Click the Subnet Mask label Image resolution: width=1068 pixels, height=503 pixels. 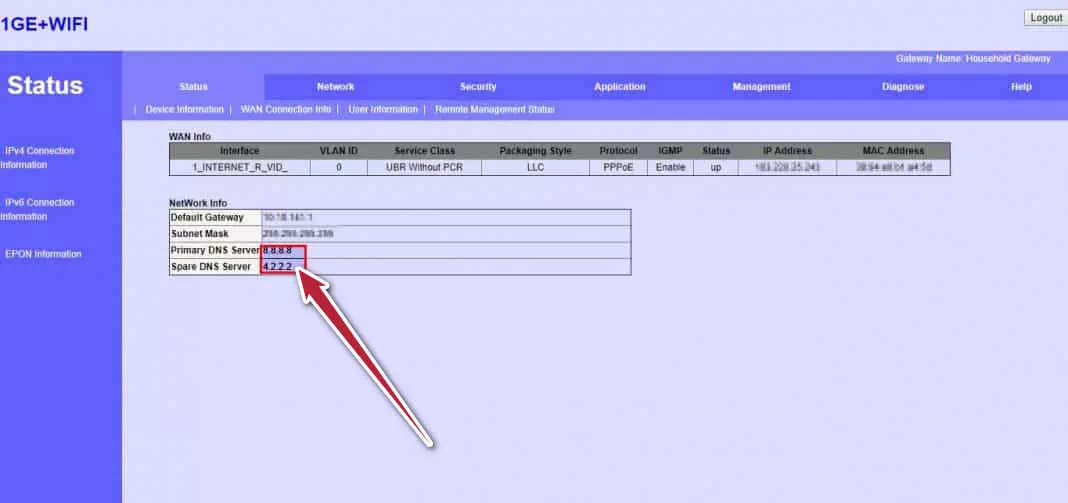(x=198, y=234)
